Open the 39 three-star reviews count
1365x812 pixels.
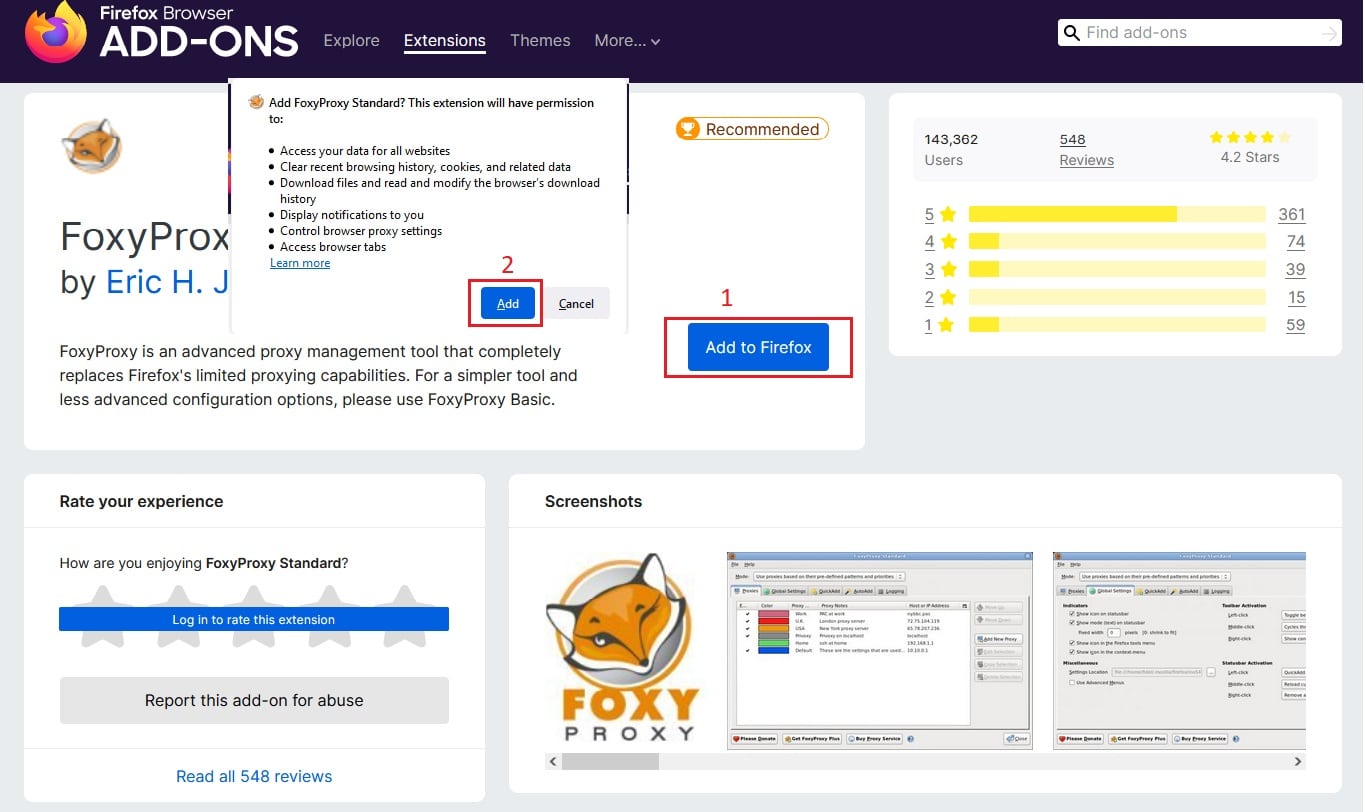coord(1295,269)
